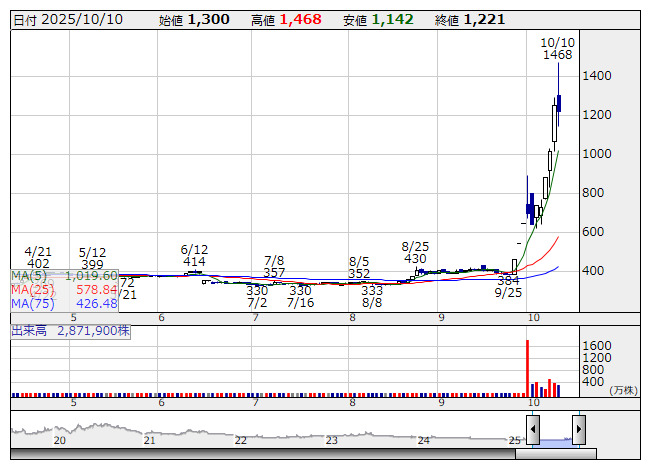Click the 6/12 414 price annotation
Screen dimensions: 653x470
click(x=194, y=255)
